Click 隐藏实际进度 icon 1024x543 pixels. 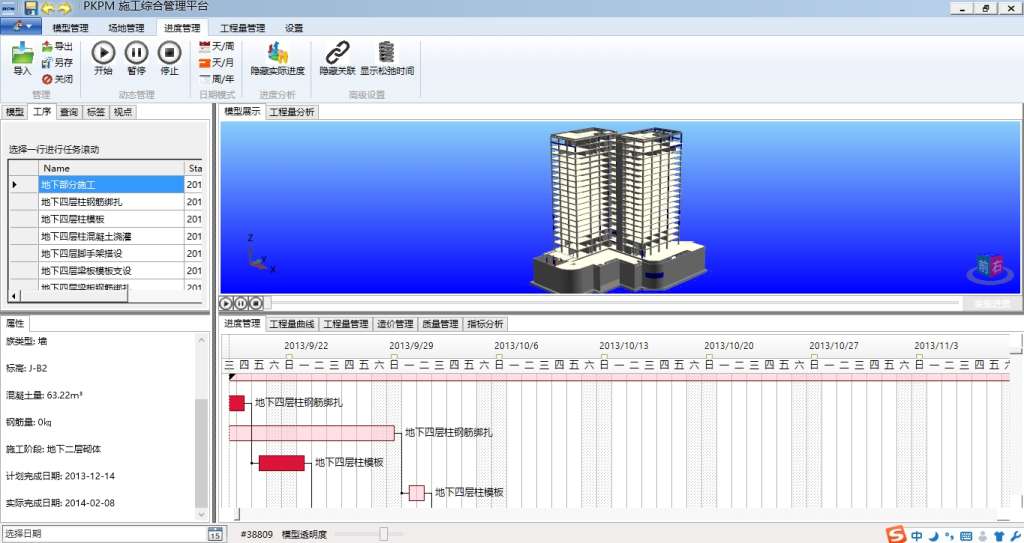(x=278, y=52)
